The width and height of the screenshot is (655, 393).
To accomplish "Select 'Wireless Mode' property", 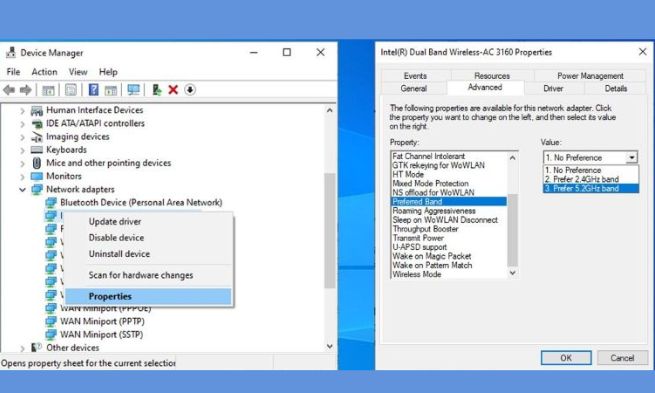I will pyautogui.click(x=417, y=274).
